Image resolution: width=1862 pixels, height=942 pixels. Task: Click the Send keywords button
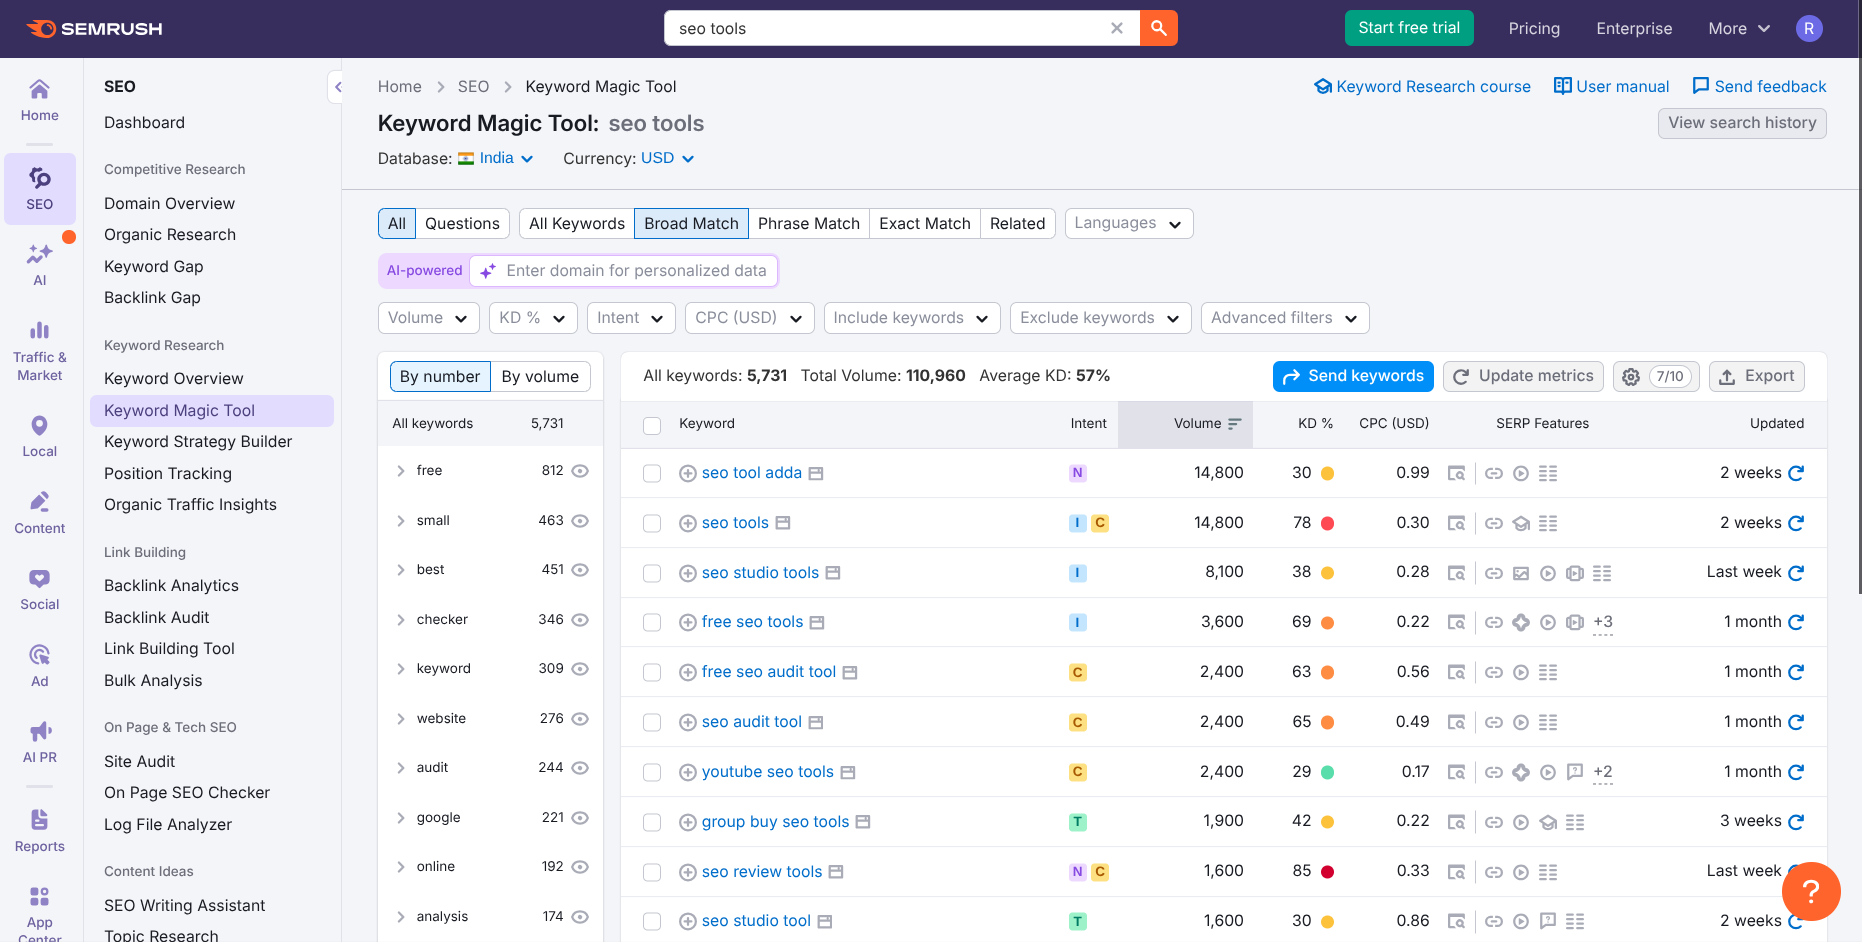tap(1352, 376)
